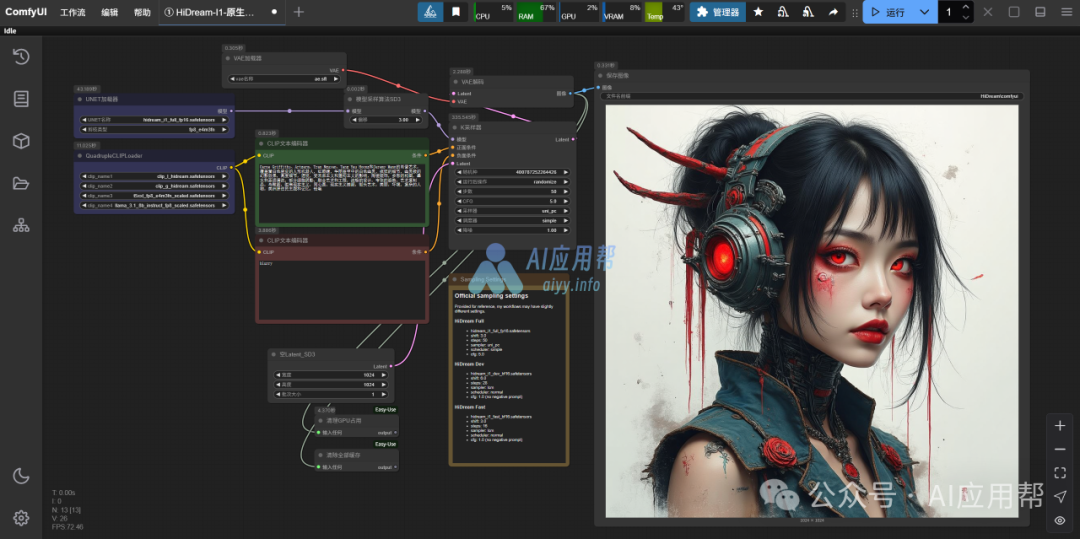
Task: Click the unsaved dot on HiDream-I1 tab
Action: pyautogui.click(x=274, y=12)
